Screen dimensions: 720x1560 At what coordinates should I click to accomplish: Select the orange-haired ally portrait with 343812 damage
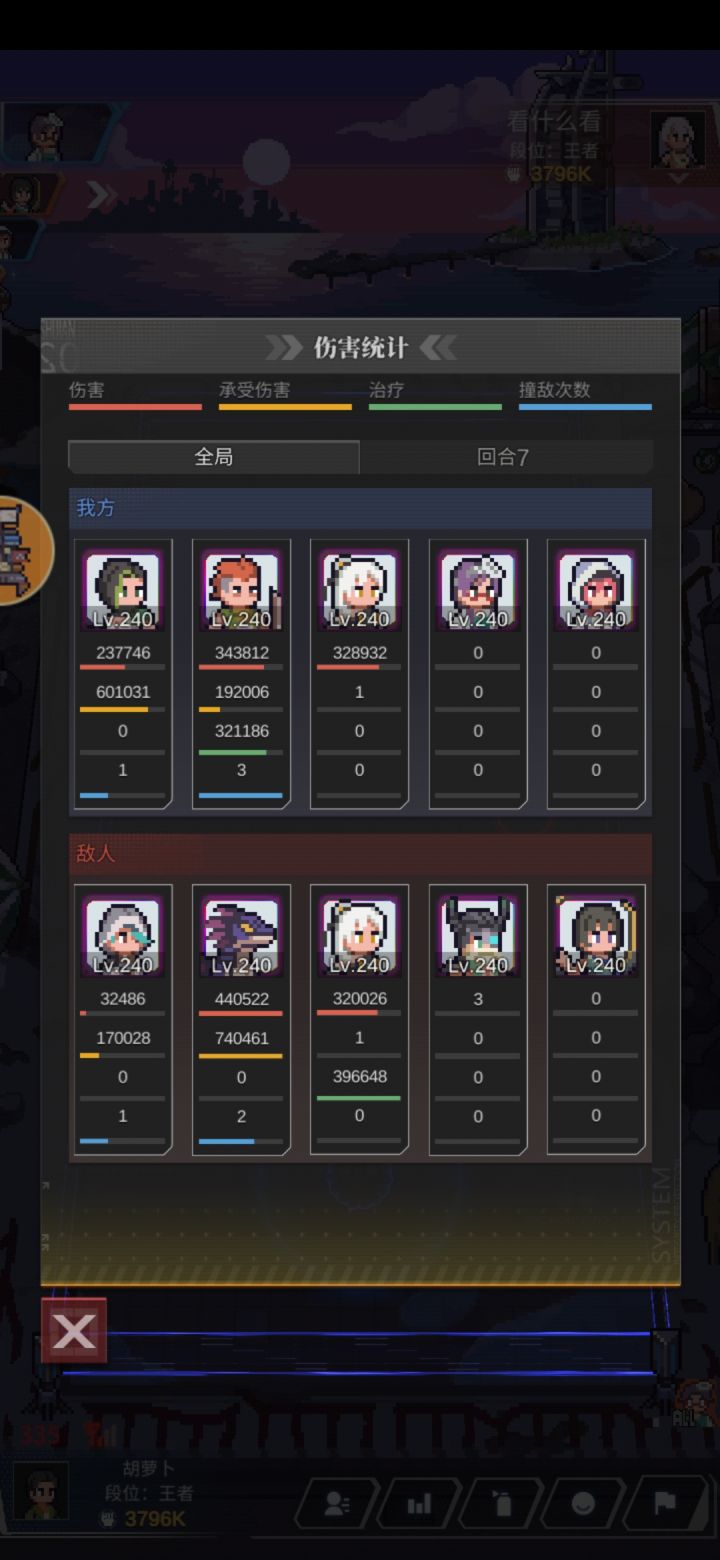pos(241,591)
